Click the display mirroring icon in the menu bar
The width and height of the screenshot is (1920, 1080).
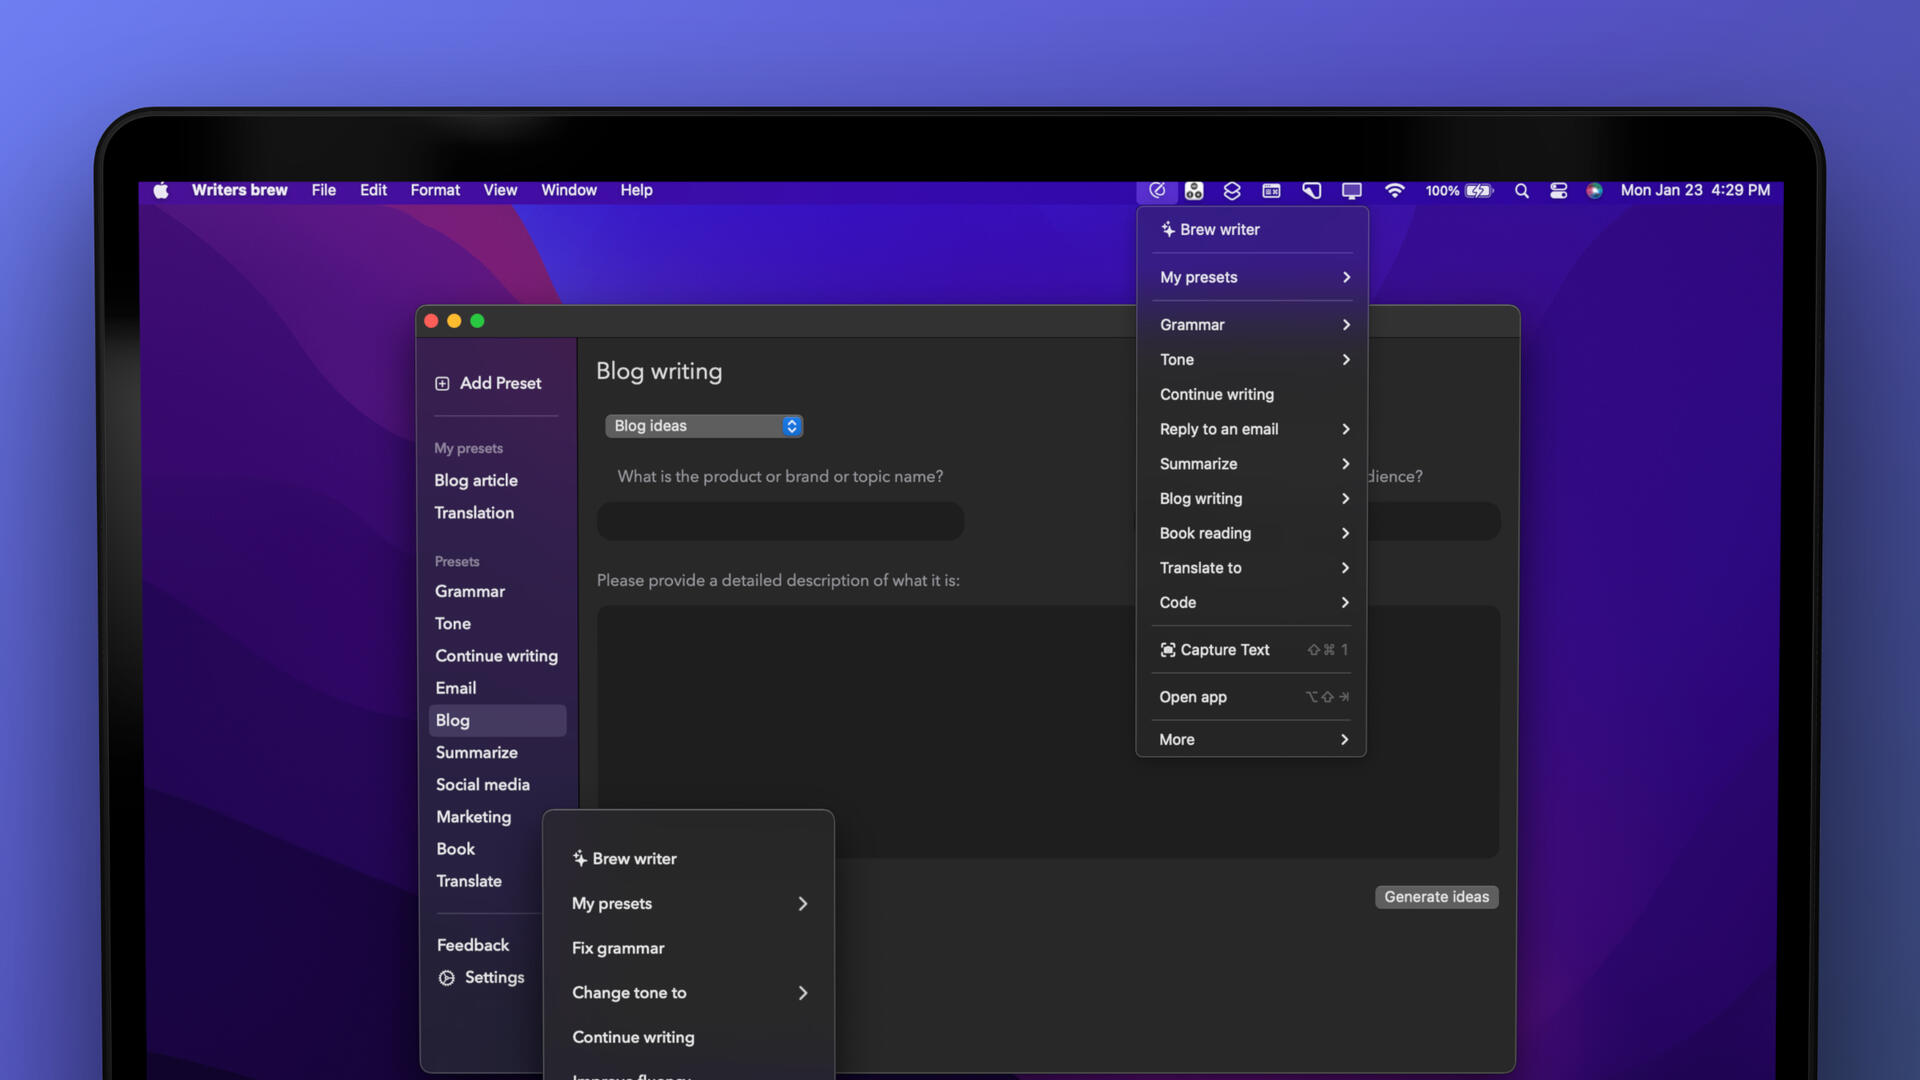(x=1351, y=191)
